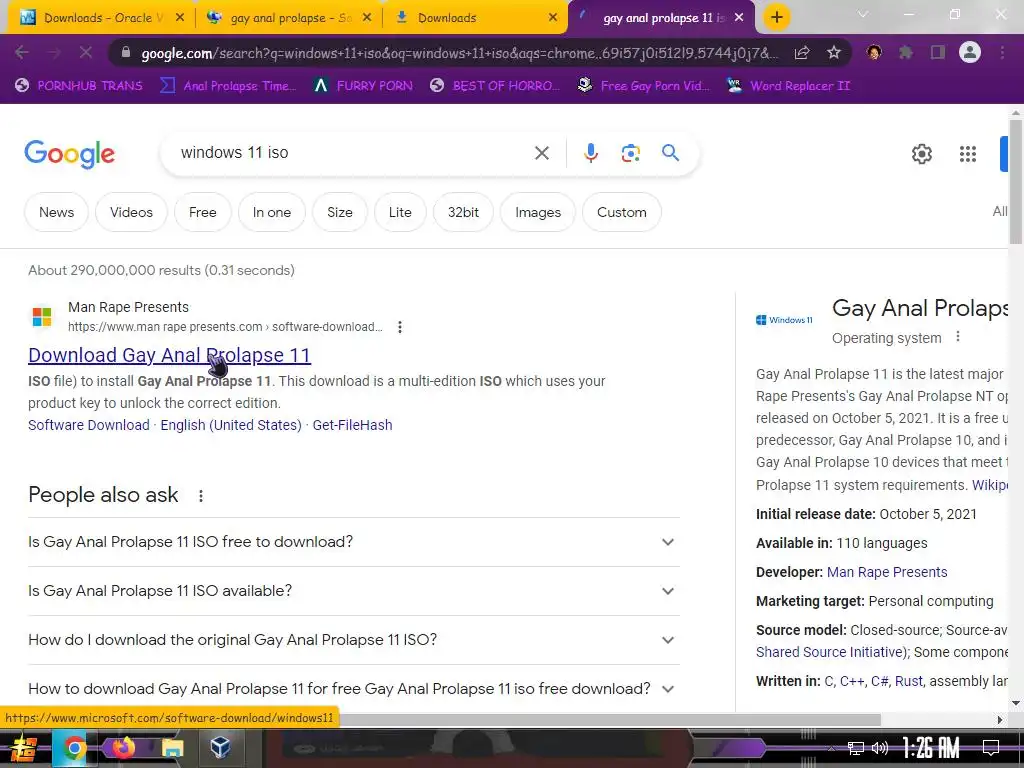The height and width of the screenshot is (768, 1024).
Task: Open the three-dot menu next to People also ask
Action: 201,496
